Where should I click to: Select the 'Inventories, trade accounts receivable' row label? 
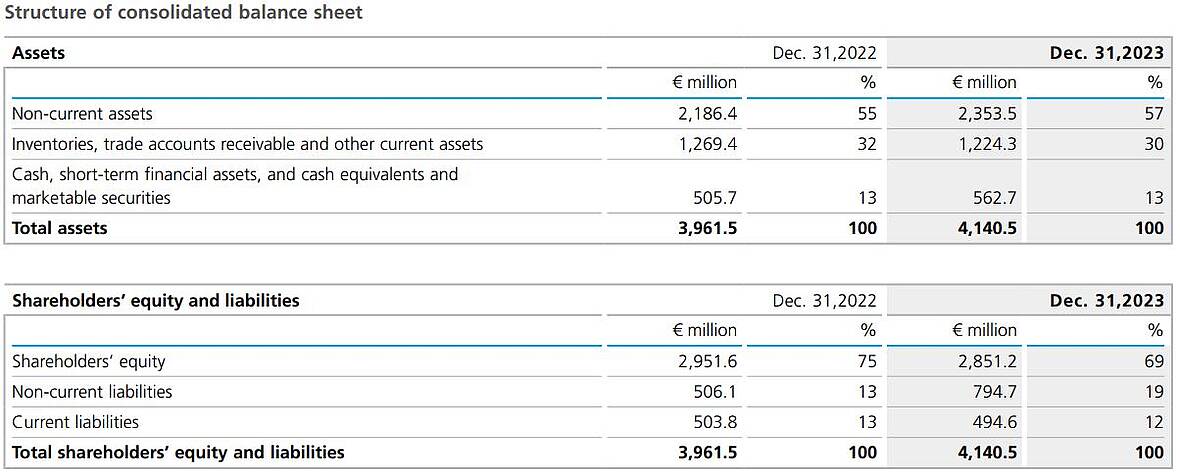click(247, 144)
